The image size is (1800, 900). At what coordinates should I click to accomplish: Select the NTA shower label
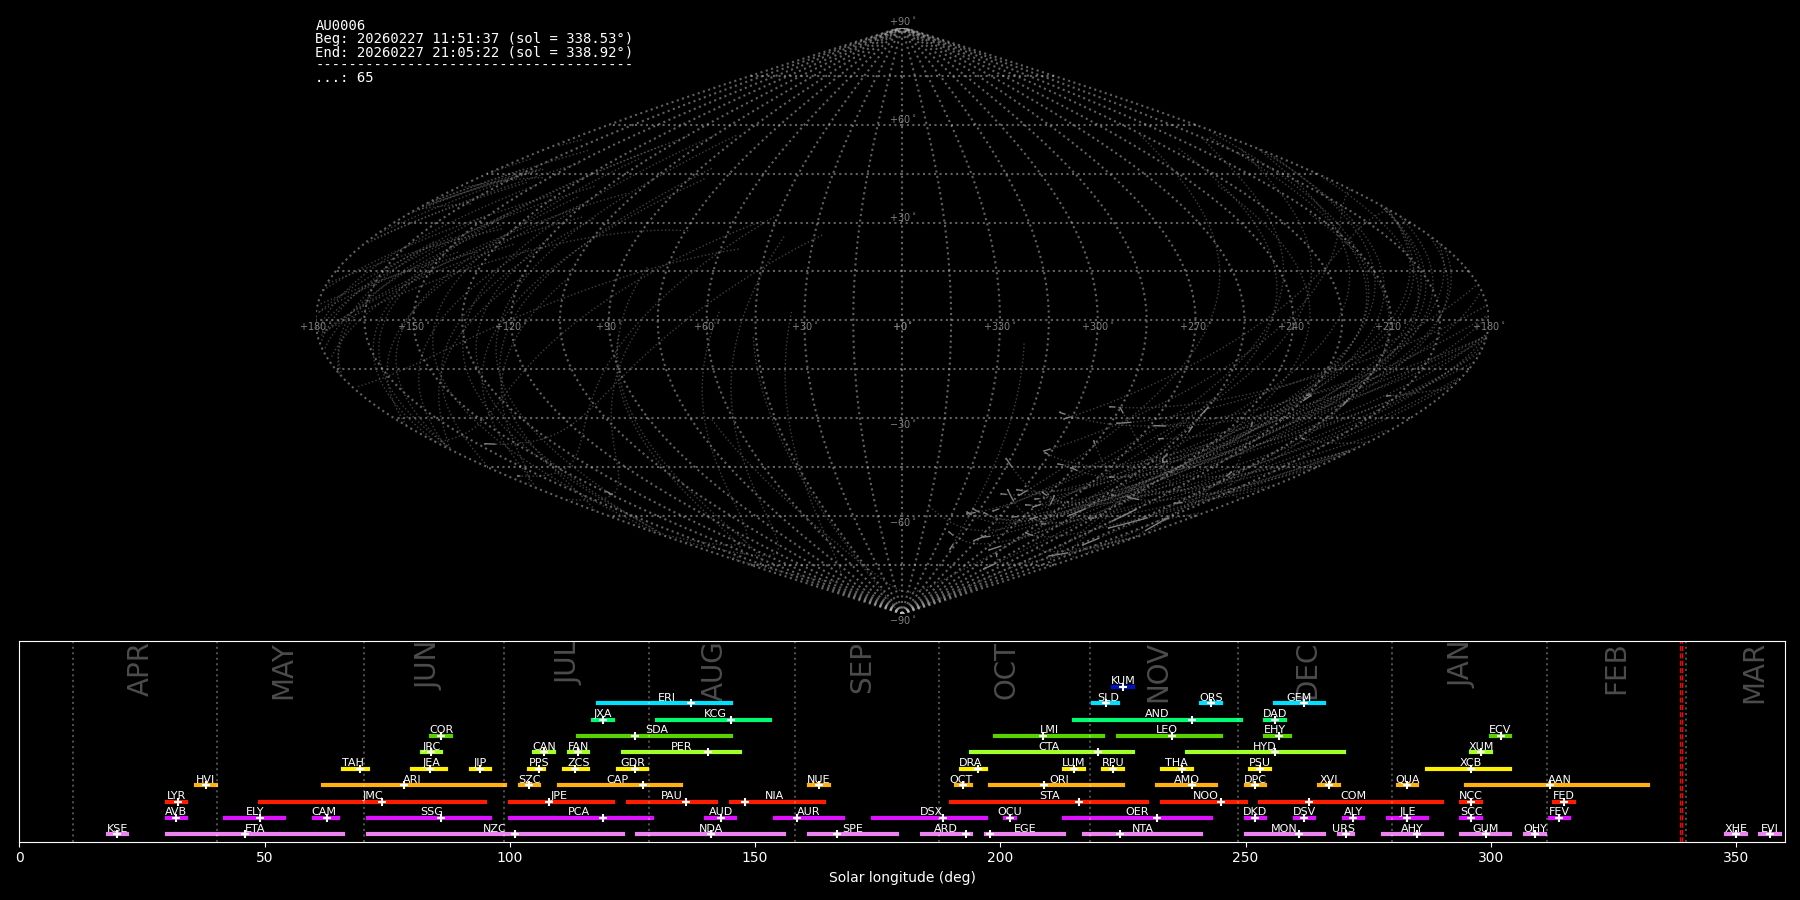[x=1142, y=829]
